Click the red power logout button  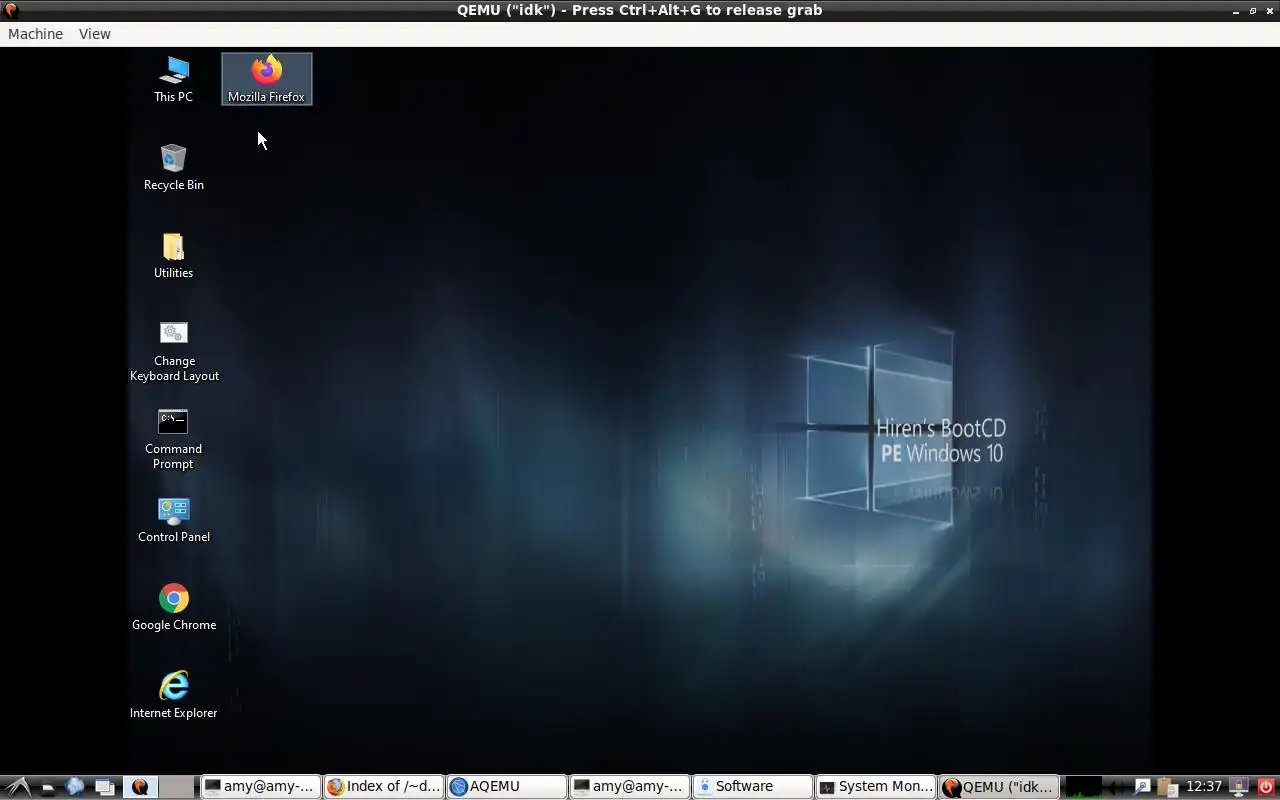pos(1266,787)
